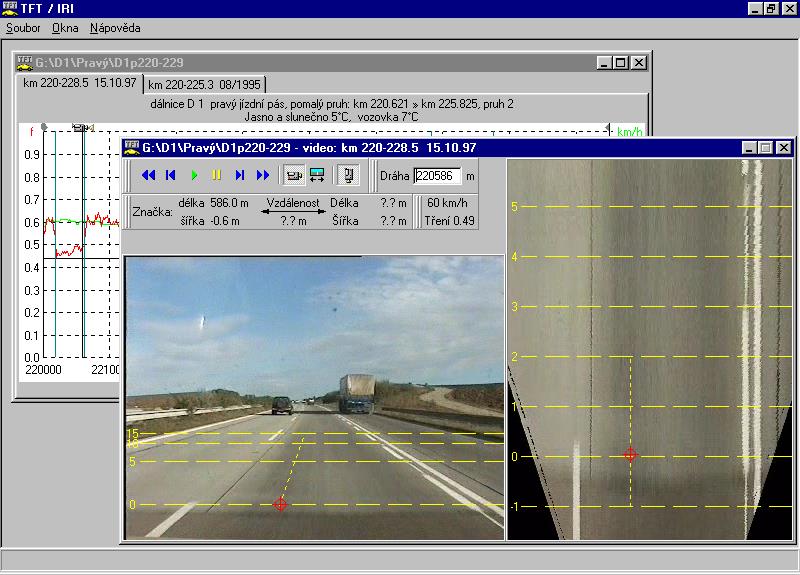800x575 pixels.
Task: Click the 'délka 586.0 m' marker value
Action: point(213,203)
